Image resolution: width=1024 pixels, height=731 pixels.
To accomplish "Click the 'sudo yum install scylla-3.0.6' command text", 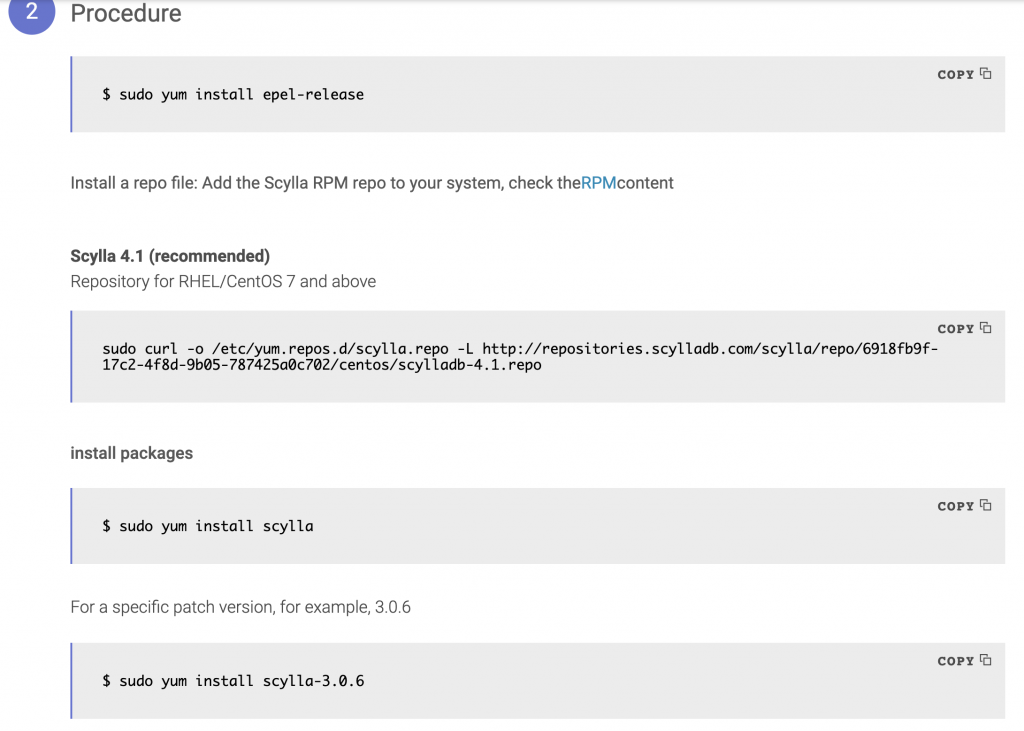I will (x=233, y=681).
